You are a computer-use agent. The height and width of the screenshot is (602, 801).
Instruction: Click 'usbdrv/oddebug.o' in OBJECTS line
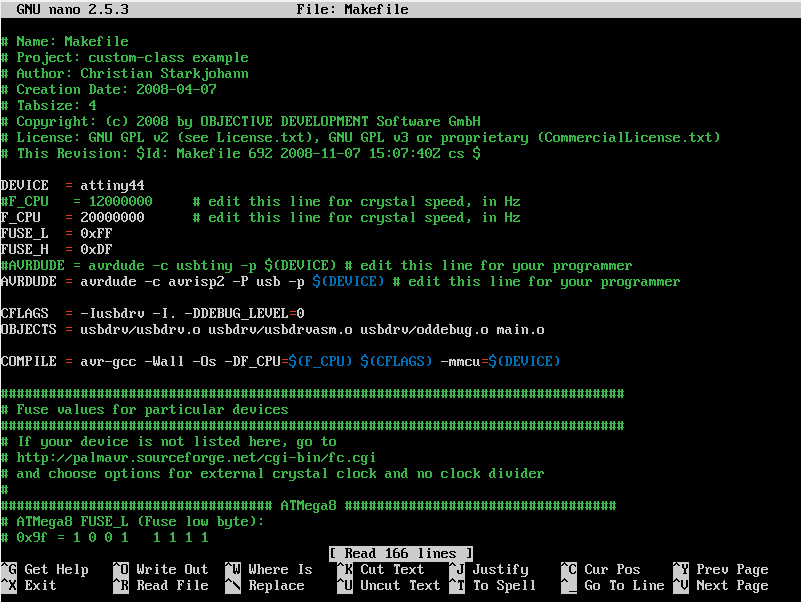pos(425,330)
